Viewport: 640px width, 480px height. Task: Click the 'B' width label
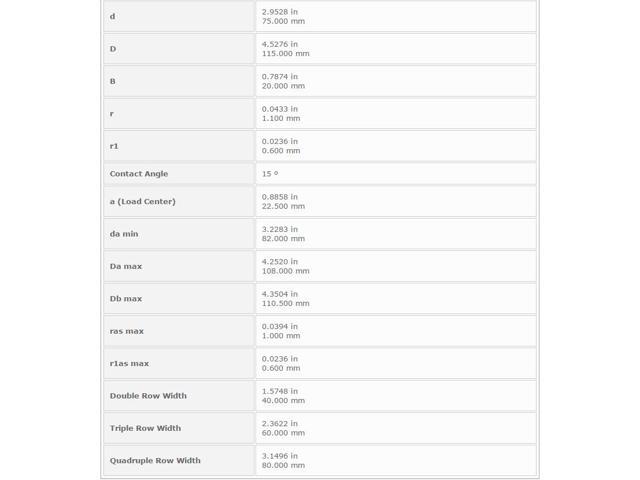click(113, 81)
